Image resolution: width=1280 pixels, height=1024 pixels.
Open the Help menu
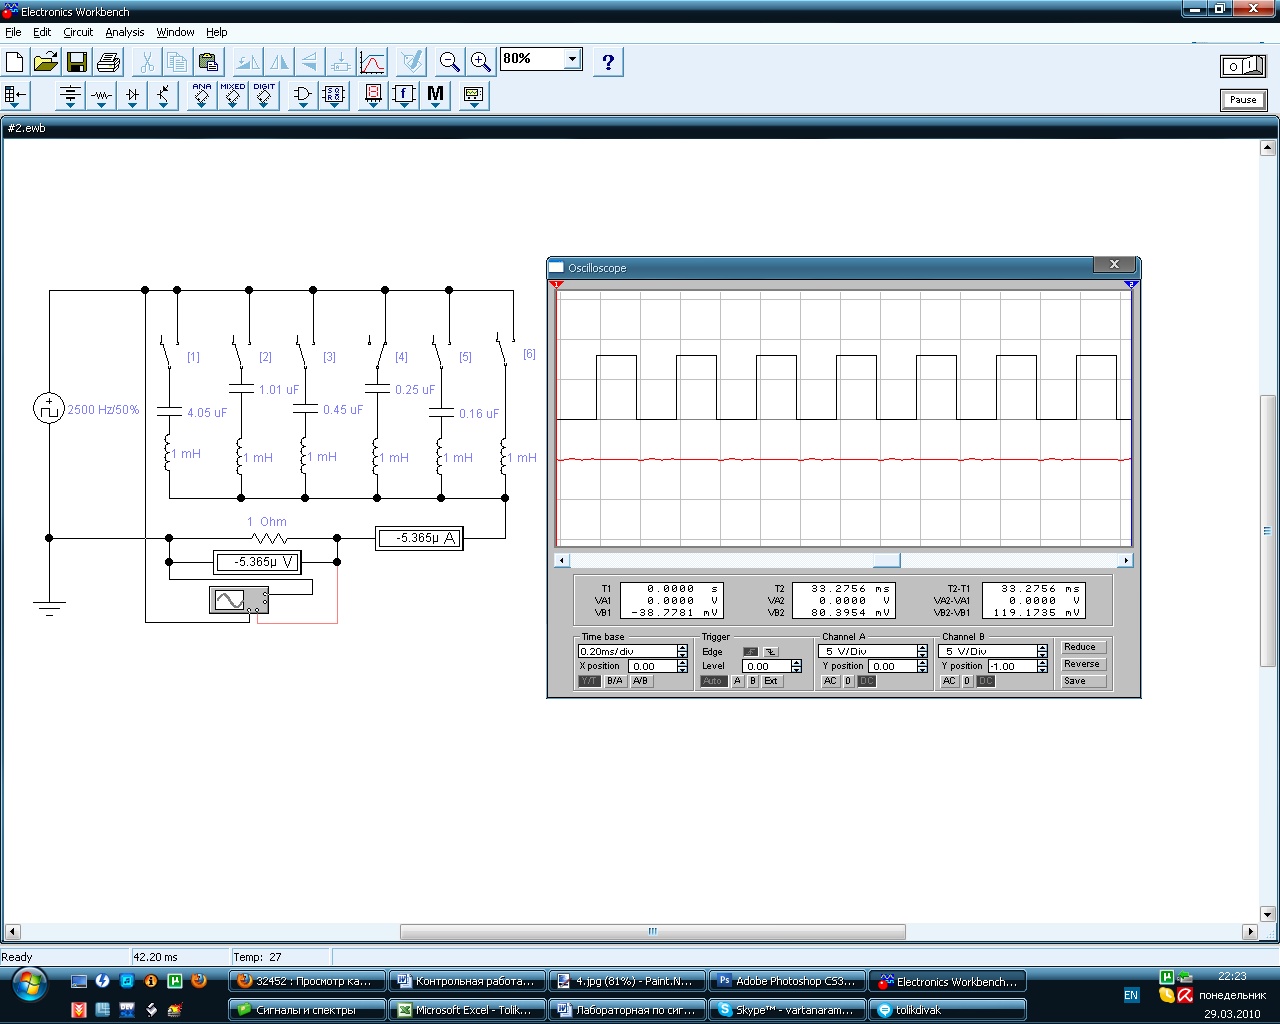[x=217, y=32]
